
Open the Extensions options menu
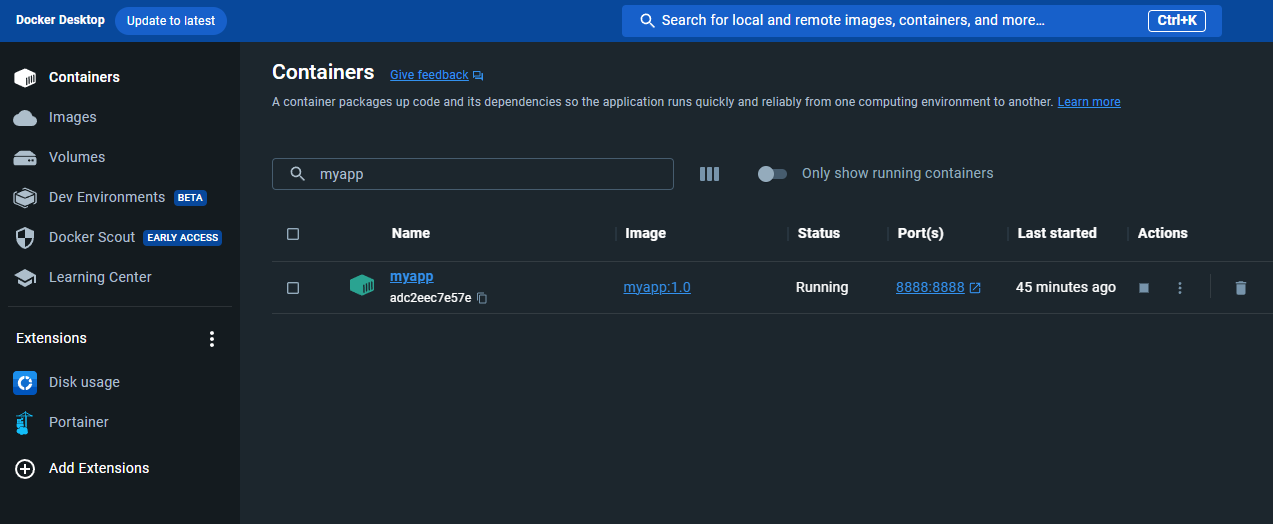[211, 339]
